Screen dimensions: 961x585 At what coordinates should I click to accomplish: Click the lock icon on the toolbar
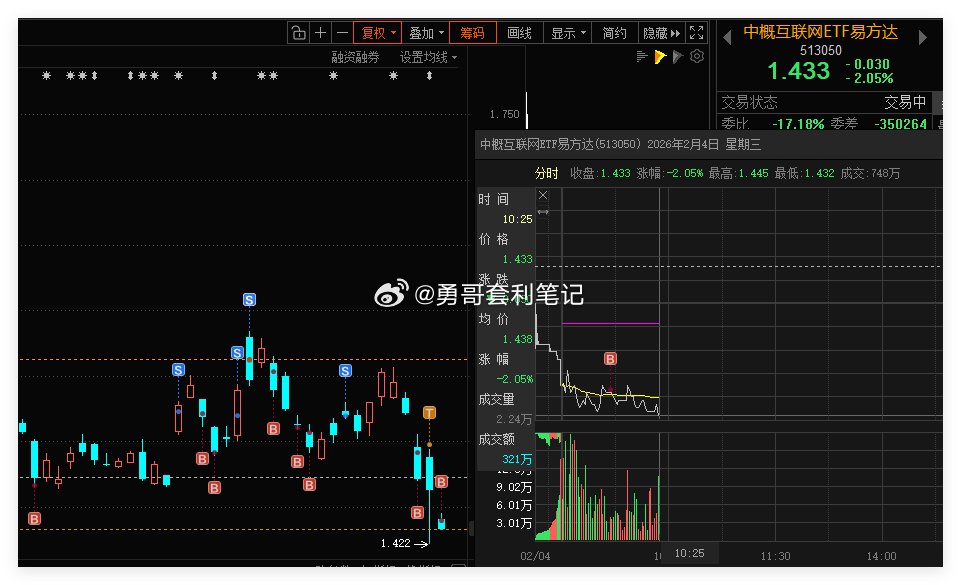(x=298, y=32)
